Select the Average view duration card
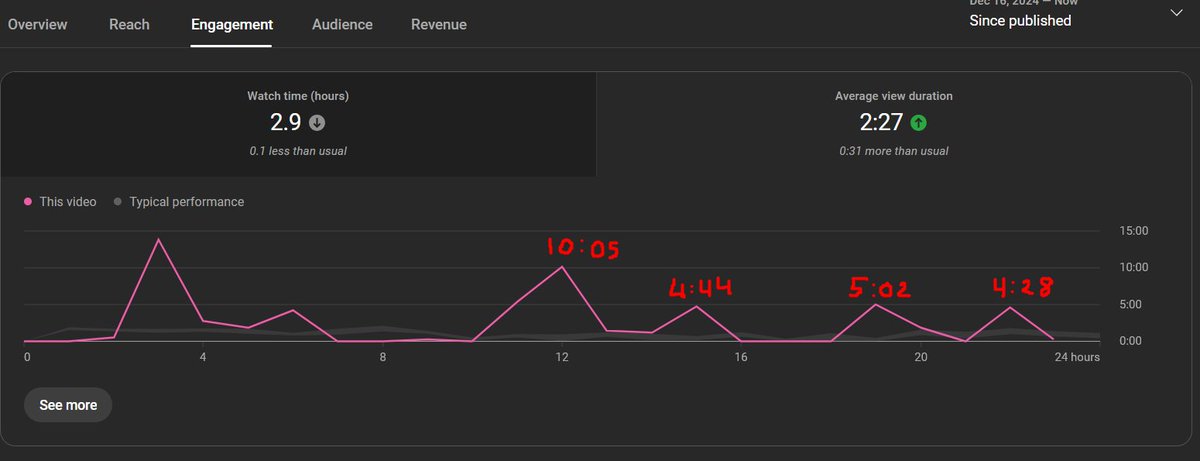The height and width of the screenshot is (461, 1200). pos(894,124)
